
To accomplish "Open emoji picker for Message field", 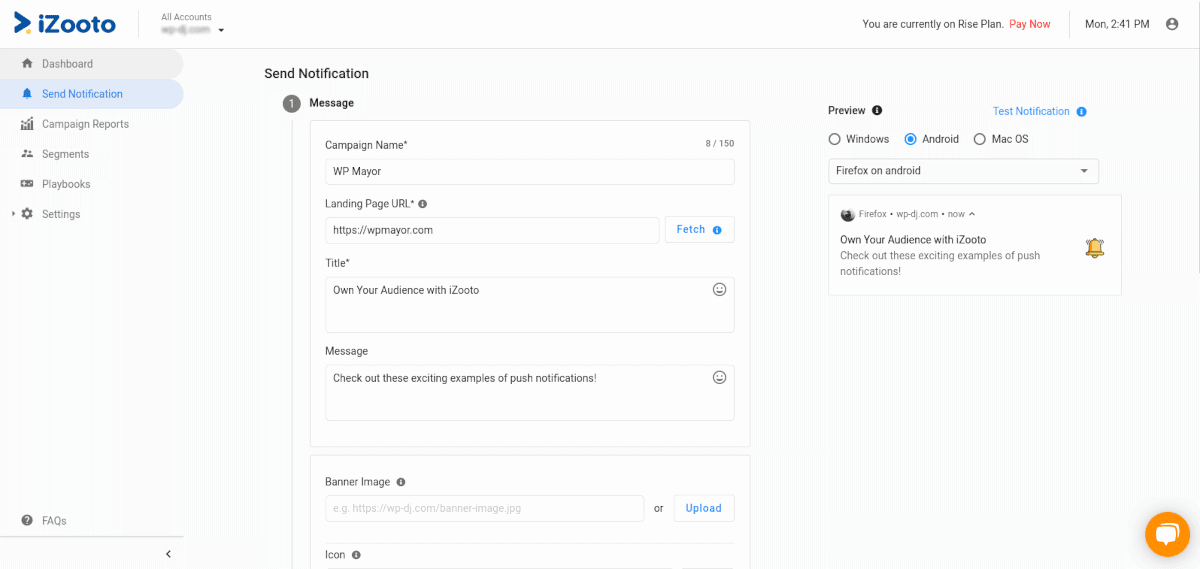I will pos(719,377).
